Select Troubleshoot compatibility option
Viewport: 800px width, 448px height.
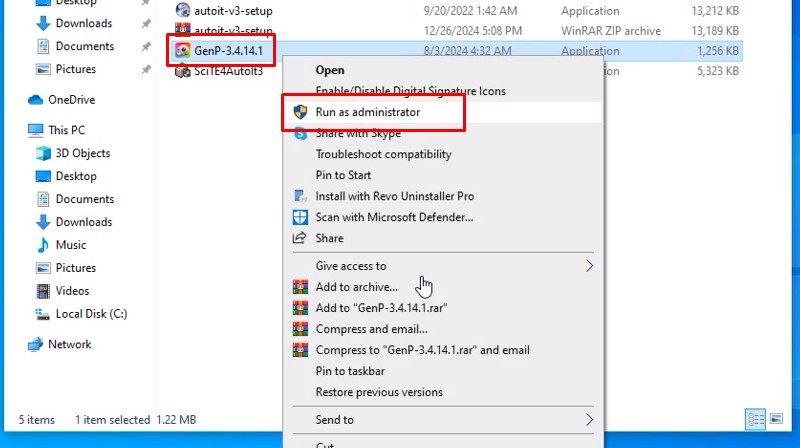(x=383, y=154)
